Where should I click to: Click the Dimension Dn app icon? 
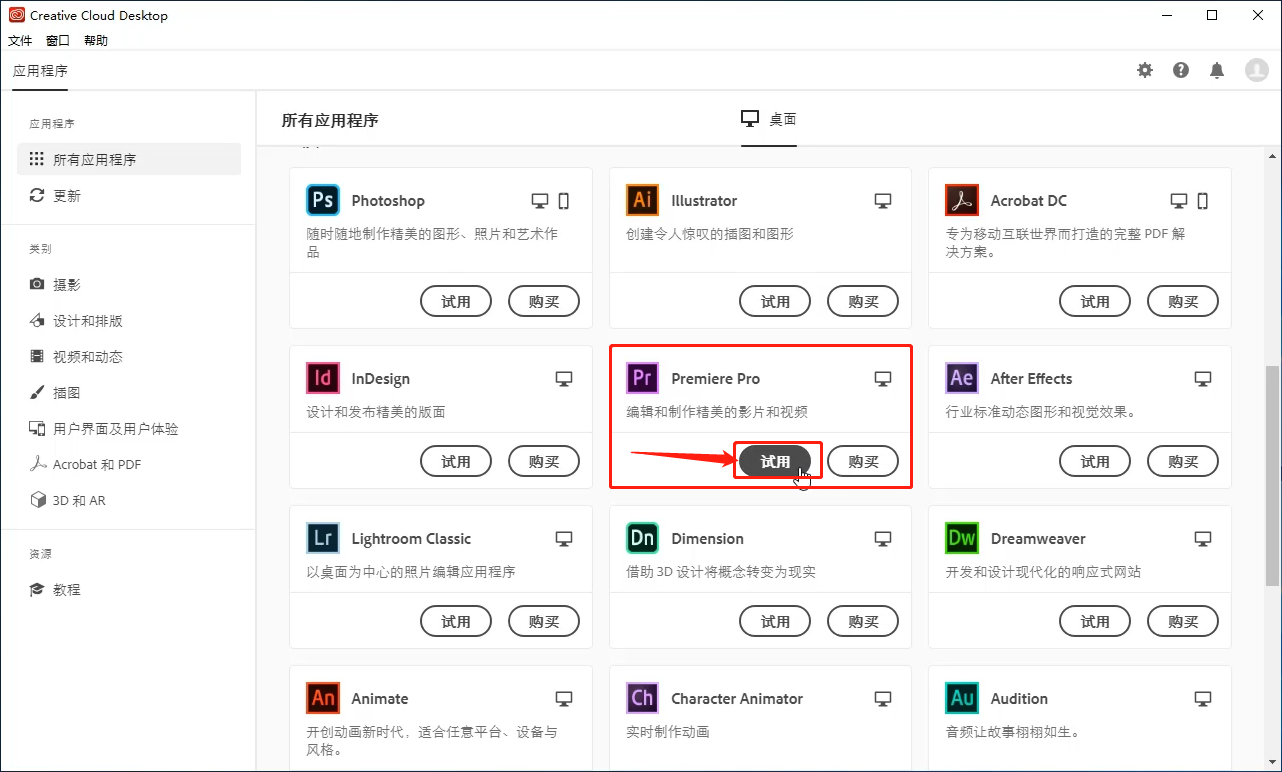click(643, 538)
